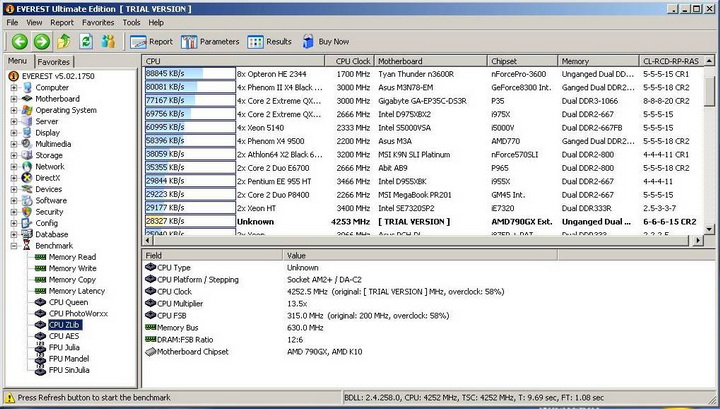The width and height of the screenshot is (720, 409).
Task: Select the Devices icon in tree
Action: tap(27, 189)
